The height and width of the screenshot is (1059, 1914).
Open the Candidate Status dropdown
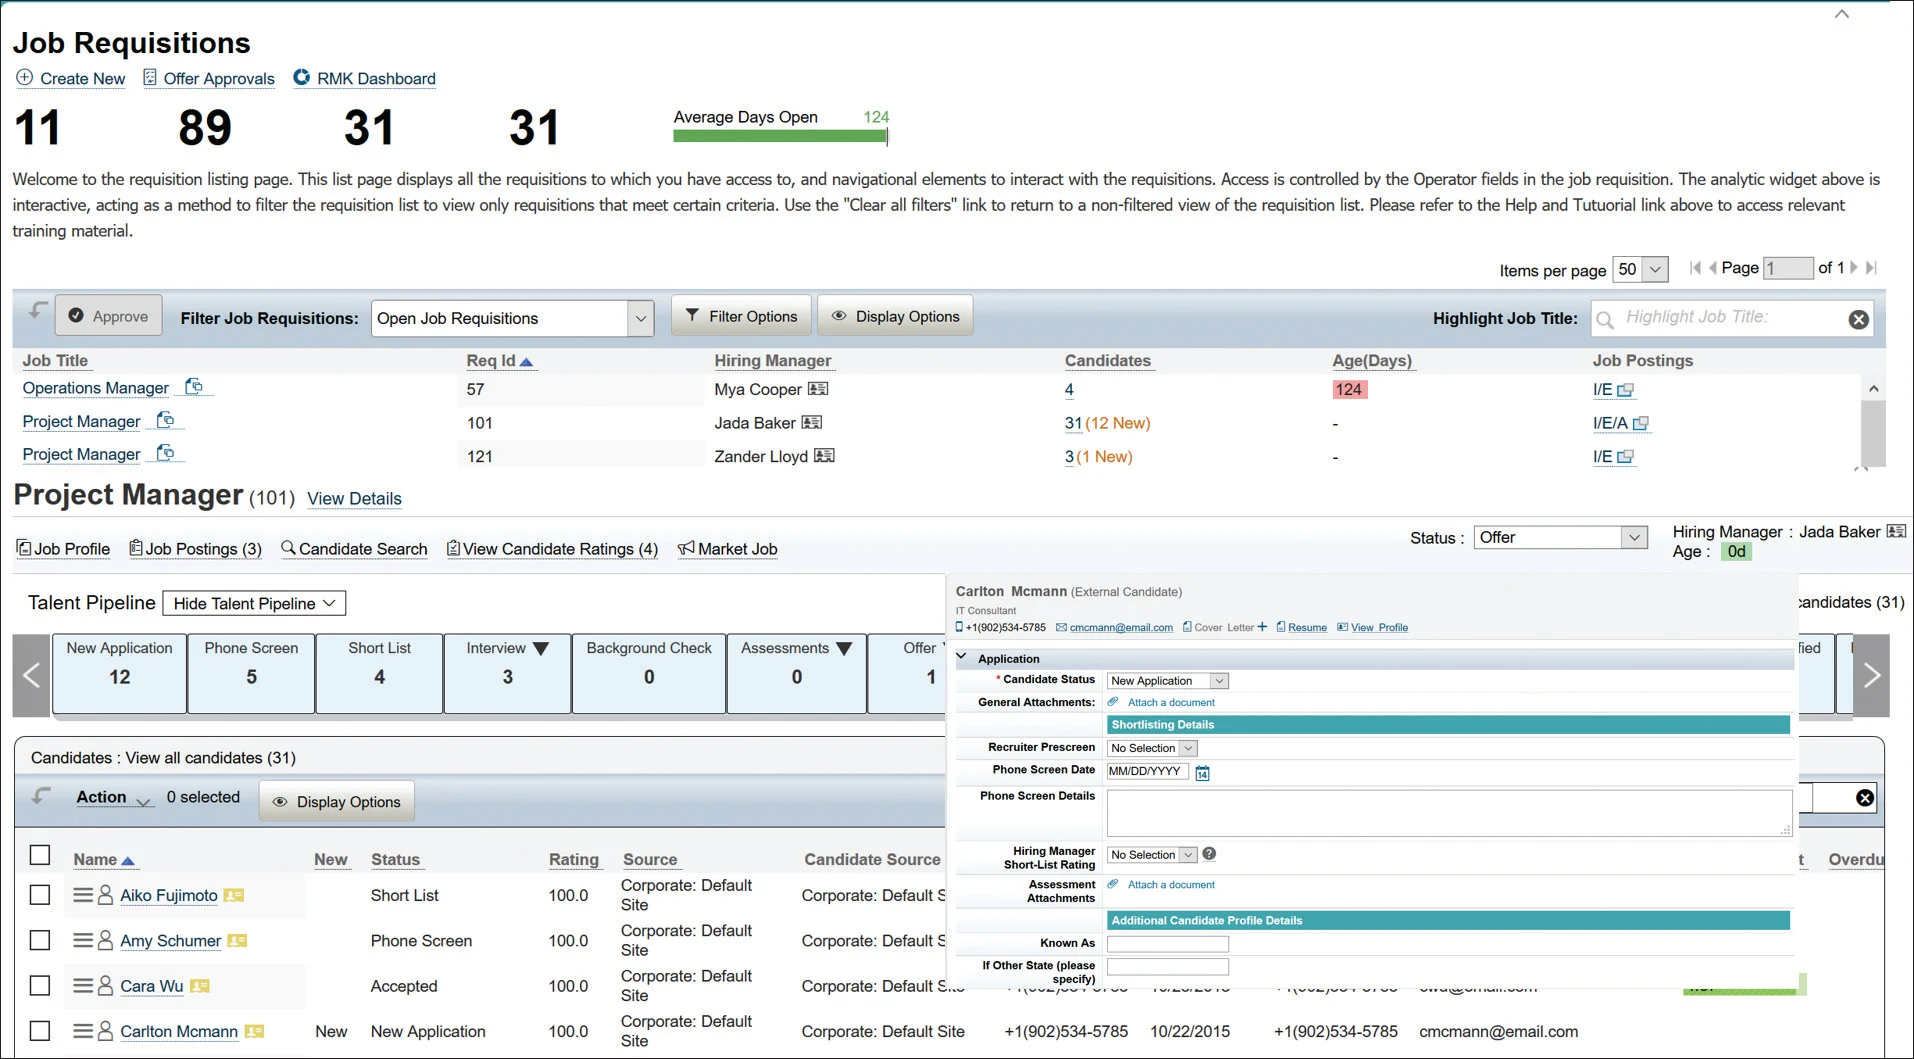coord(1218,680)
